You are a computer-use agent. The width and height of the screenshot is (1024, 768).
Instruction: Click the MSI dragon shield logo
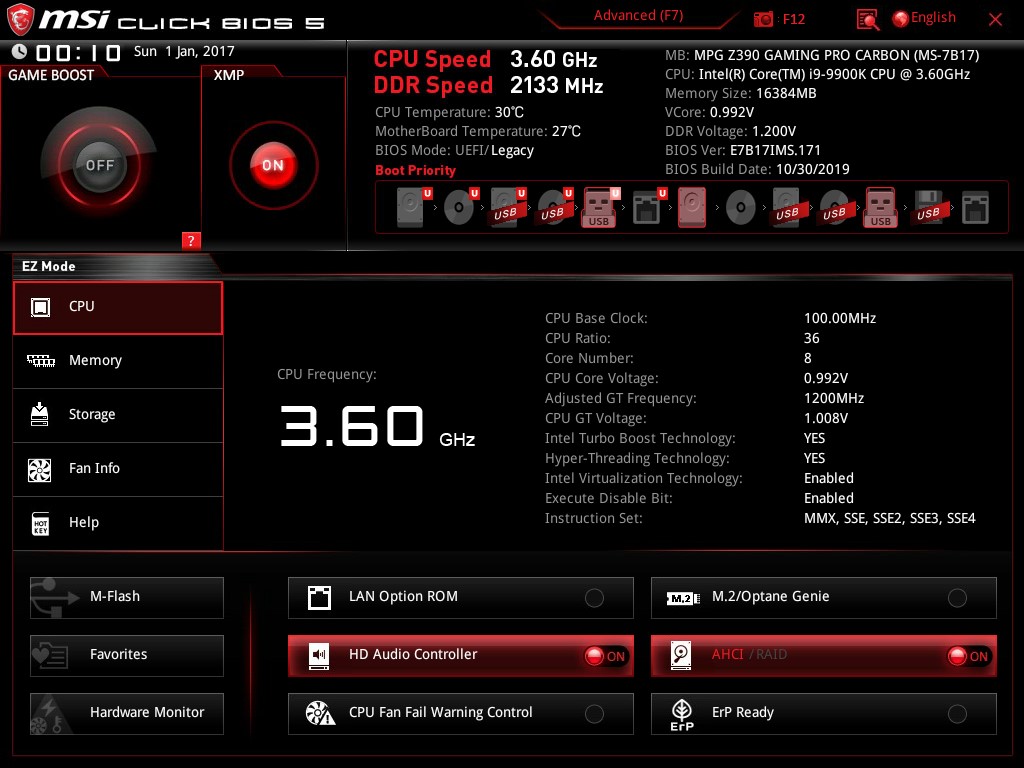pyautogui.click(x=20, y=20)
